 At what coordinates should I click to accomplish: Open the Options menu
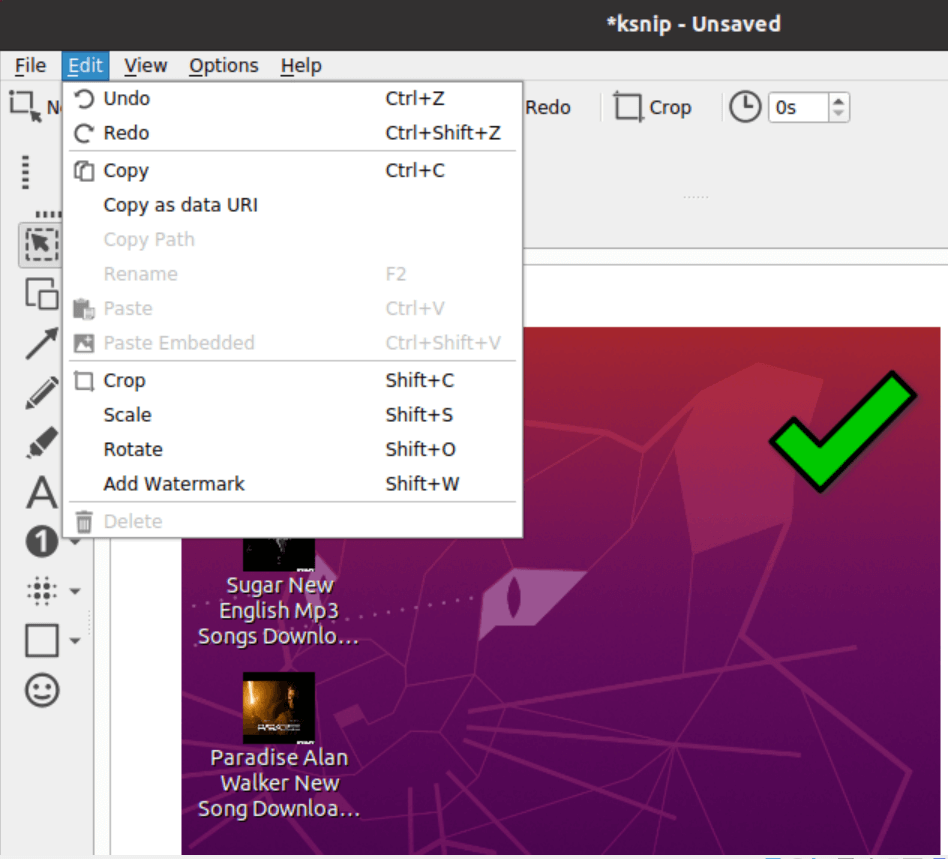click(x=224, y=65)
